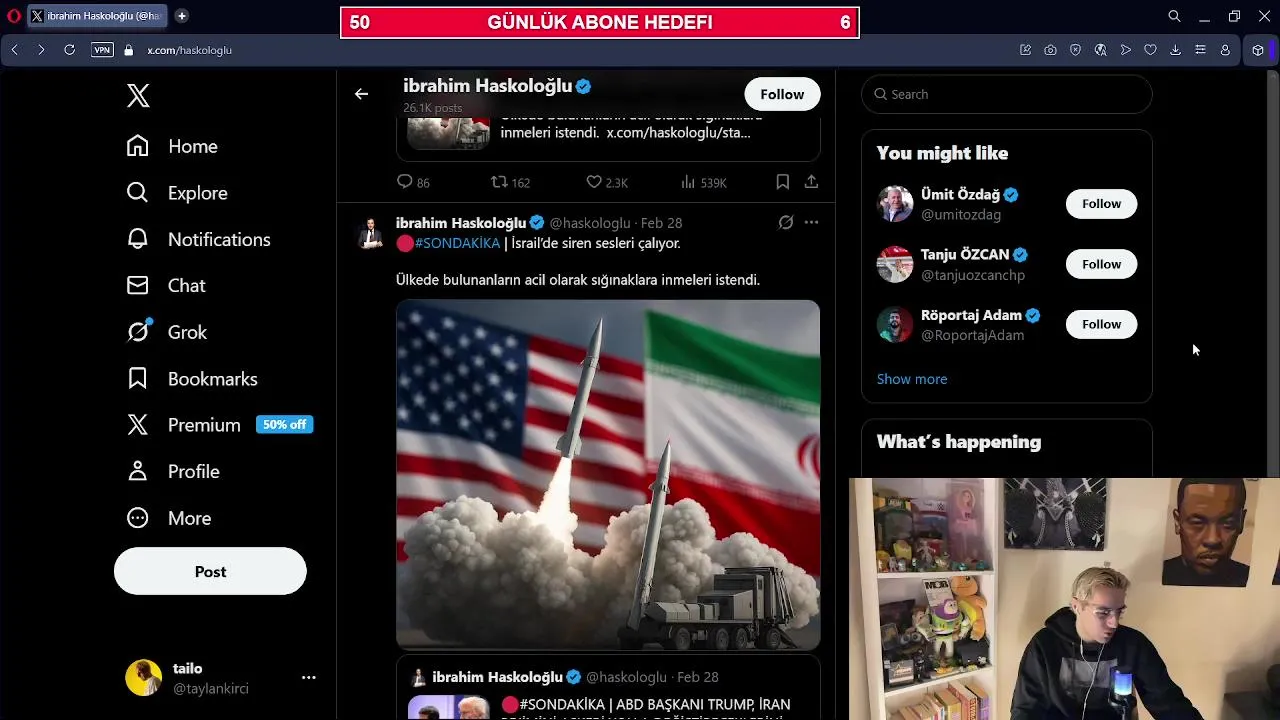Take a snapshot with the camera icon

point(1050,50)
